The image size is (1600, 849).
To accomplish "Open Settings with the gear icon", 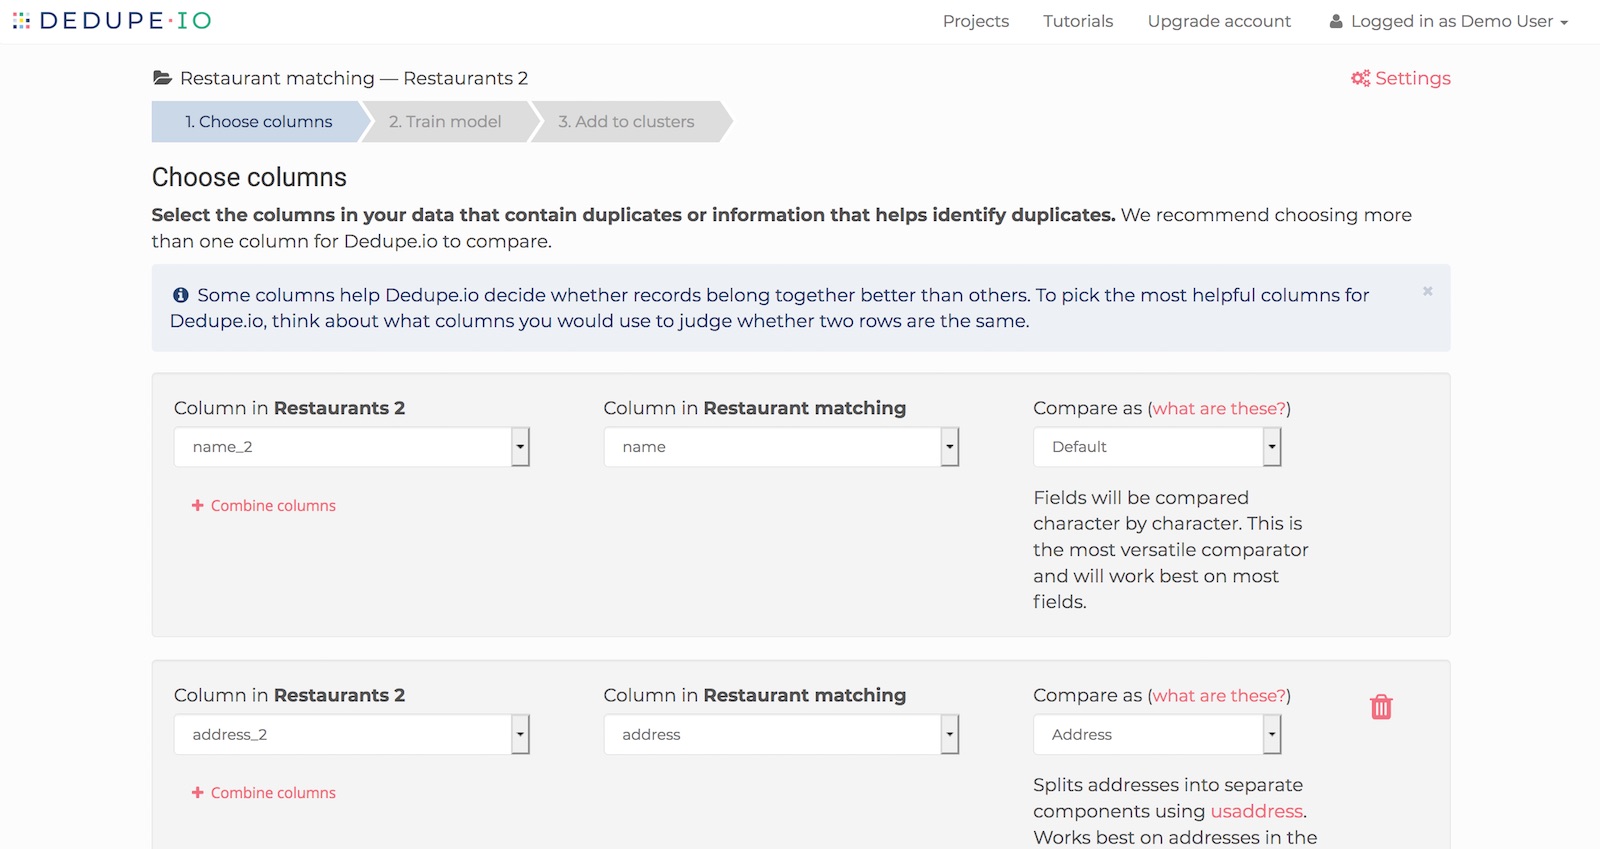I will click(x=1360, y=78).
